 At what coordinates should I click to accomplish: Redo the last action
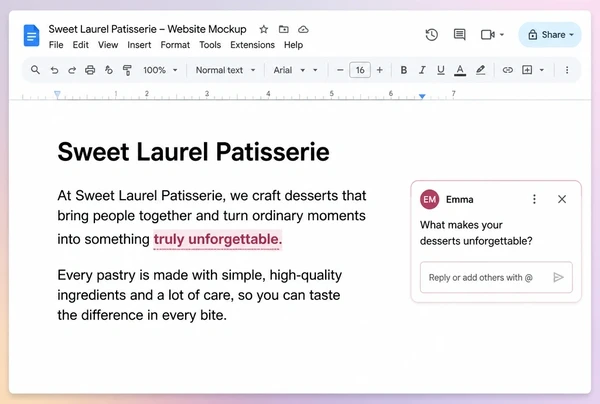pyautogui.click(x=72, y=70)
